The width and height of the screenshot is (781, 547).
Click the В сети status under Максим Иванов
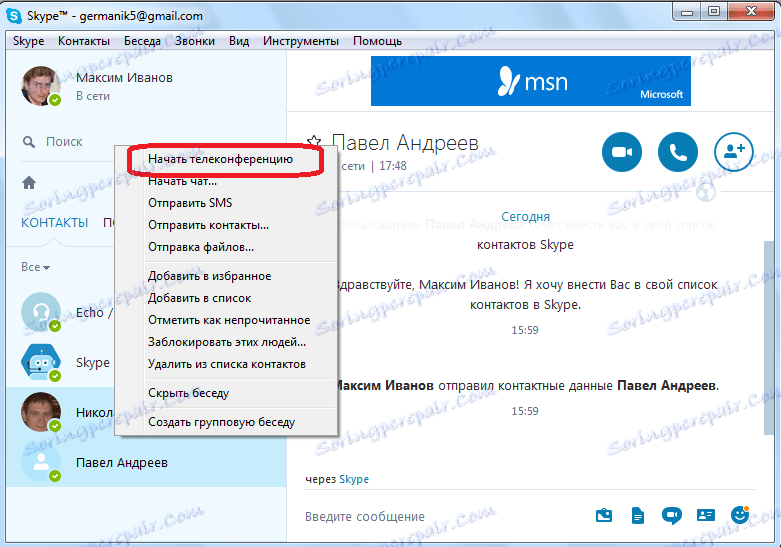tap(93, 96)
